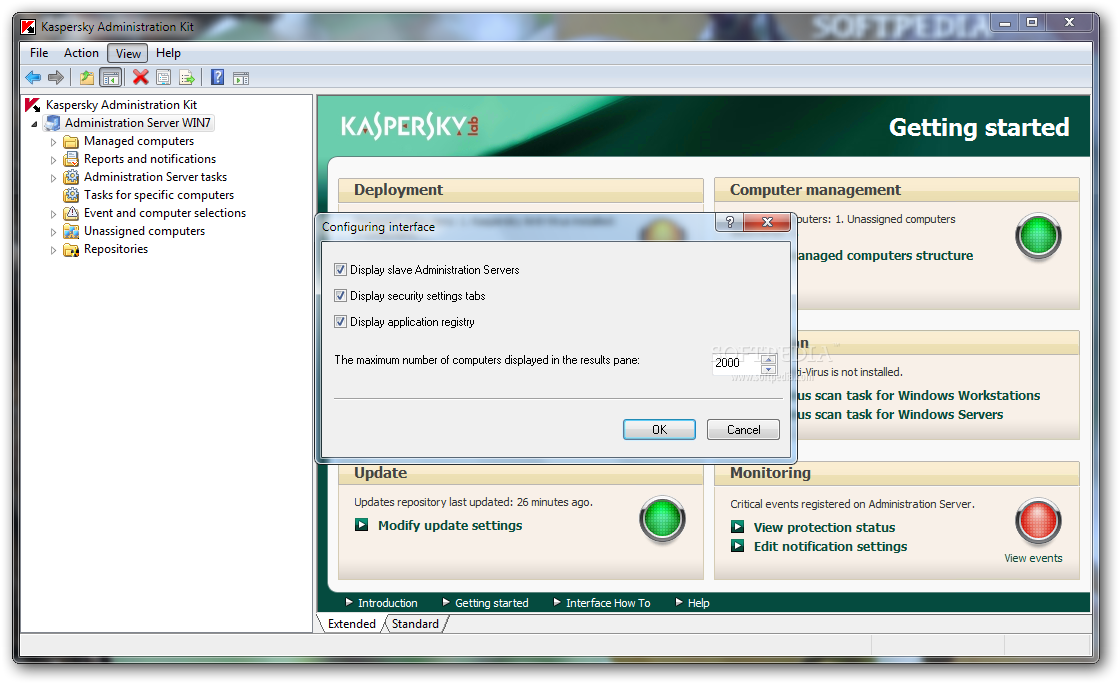Click Cancel in Configuring interface dialog
Screen dimensions: 1120x684
[744, 430]
